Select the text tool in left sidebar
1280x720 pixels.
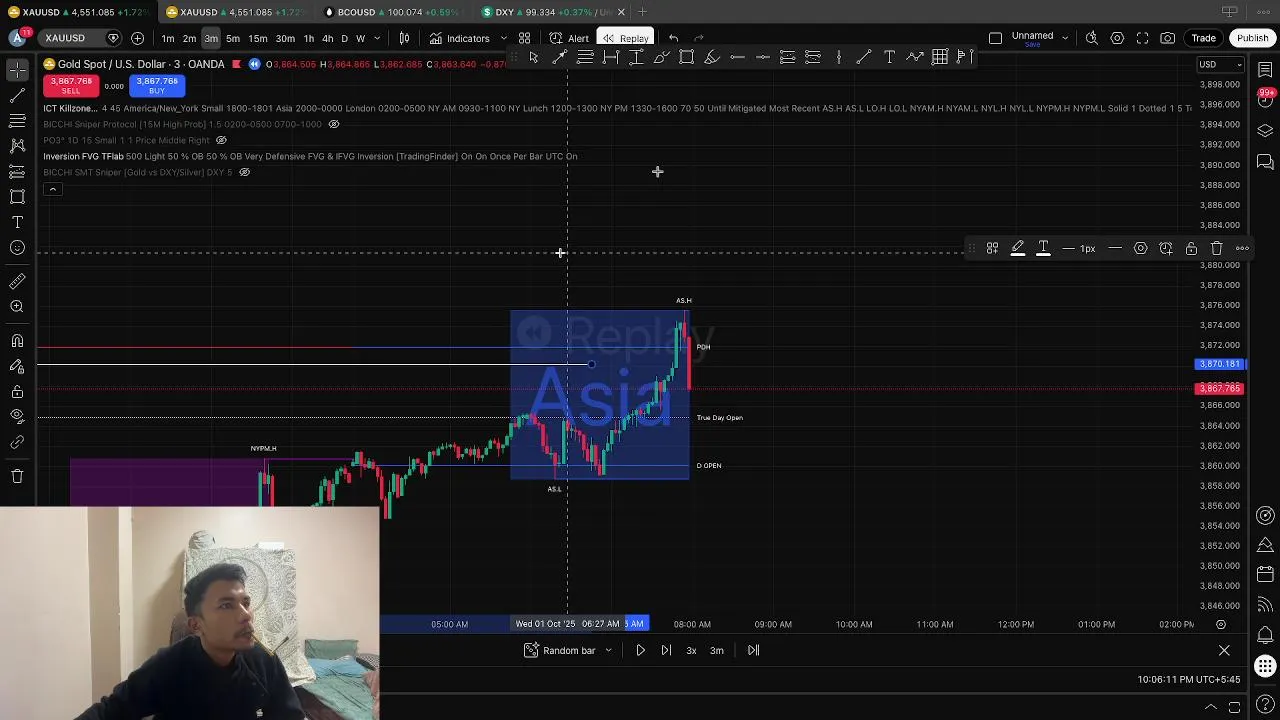[17, 222]
